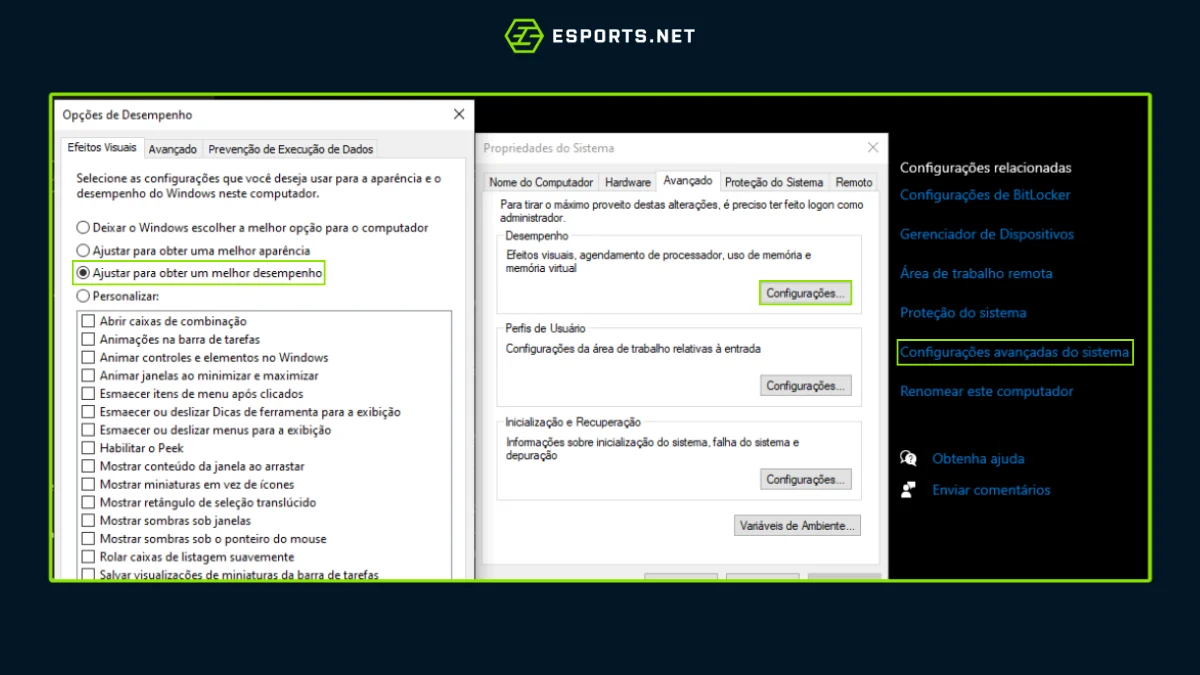Switch to the Hardware tab
Viewport: 1200px width, 675px height.
627,182
